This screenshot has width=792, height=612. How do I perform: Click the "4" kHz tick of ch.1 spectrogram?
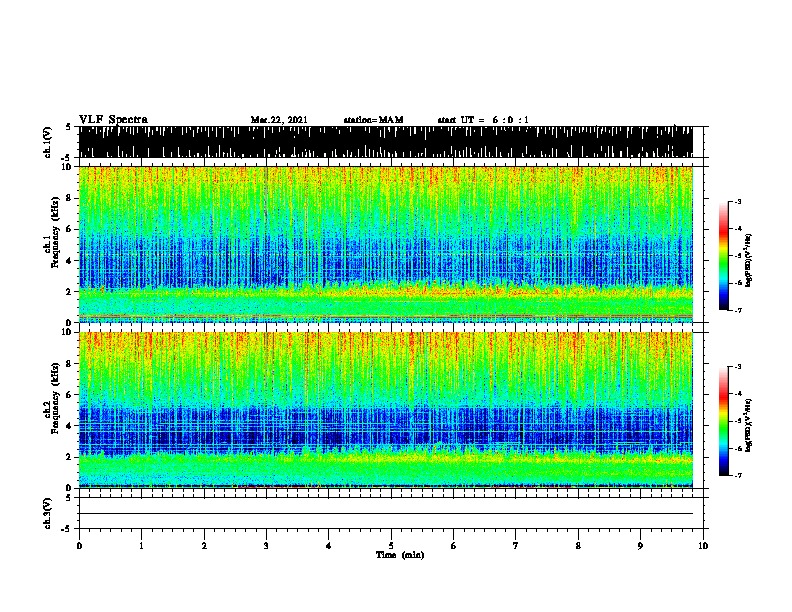pyautogui.click(x=69, y=261)
